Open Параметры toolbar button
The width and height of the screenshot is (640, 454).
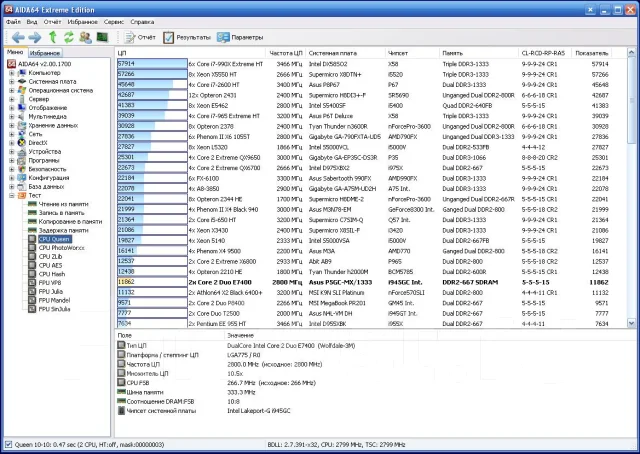tap(240, 38)
